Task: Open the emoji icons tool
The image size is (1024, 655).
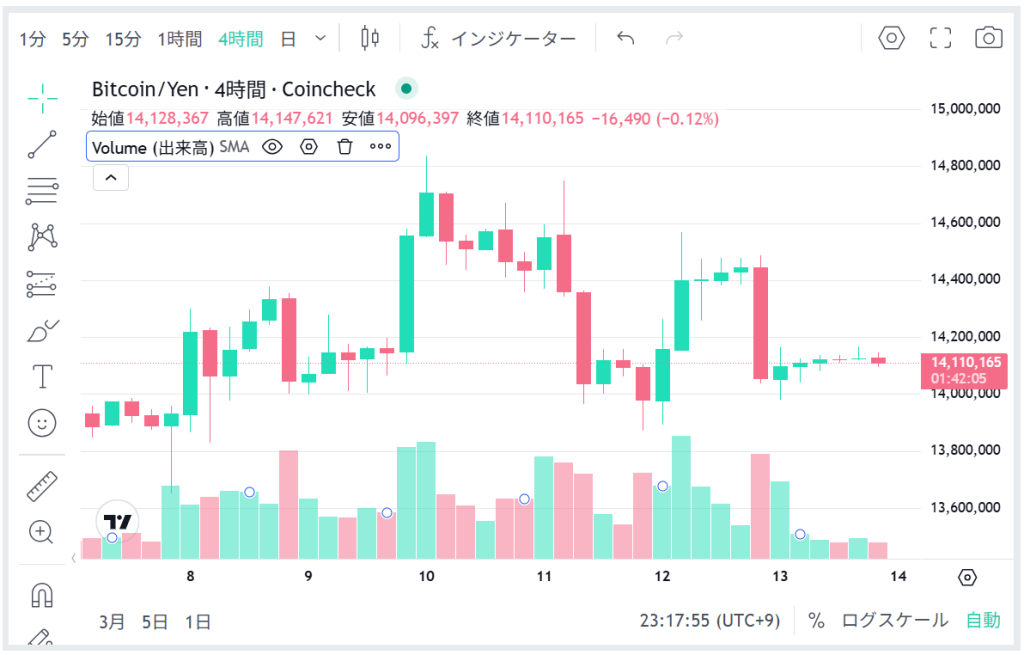Action: (x=42, y=423)
